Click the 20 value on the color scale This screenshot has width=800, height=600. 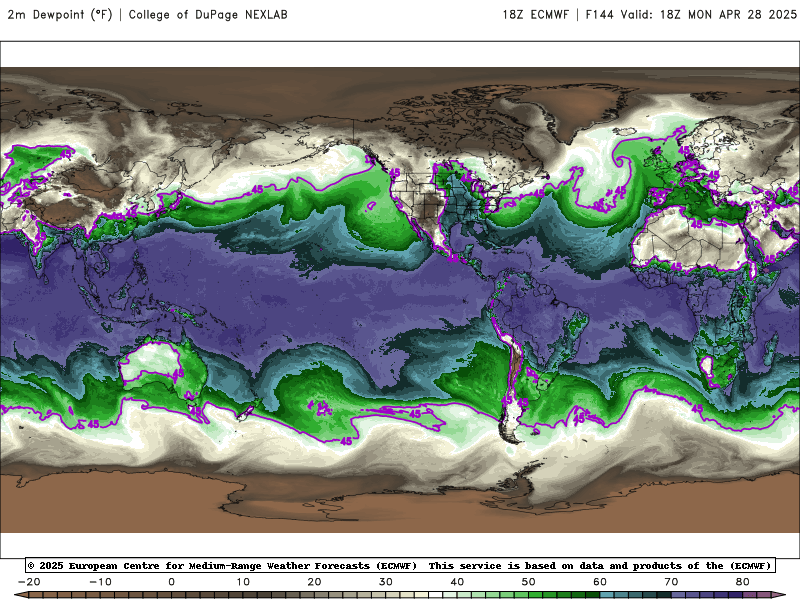coord(314,582)
